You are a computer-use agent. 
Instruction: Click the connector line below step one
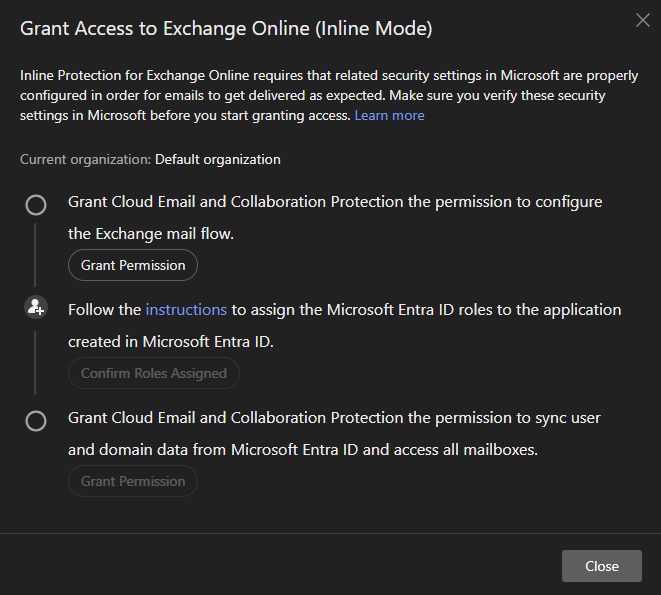36,255
